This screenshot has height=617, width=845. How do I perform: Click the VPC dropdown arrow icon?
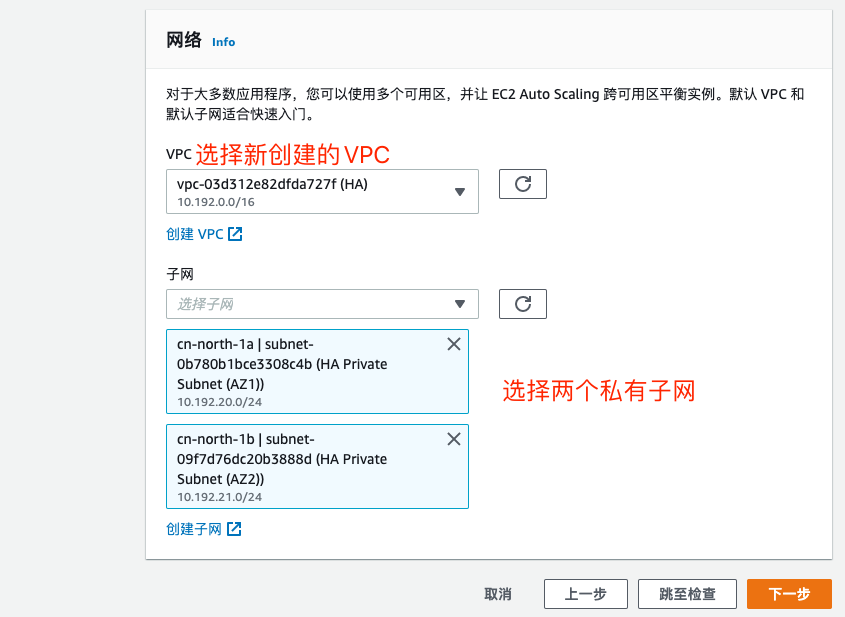point(459,191)
